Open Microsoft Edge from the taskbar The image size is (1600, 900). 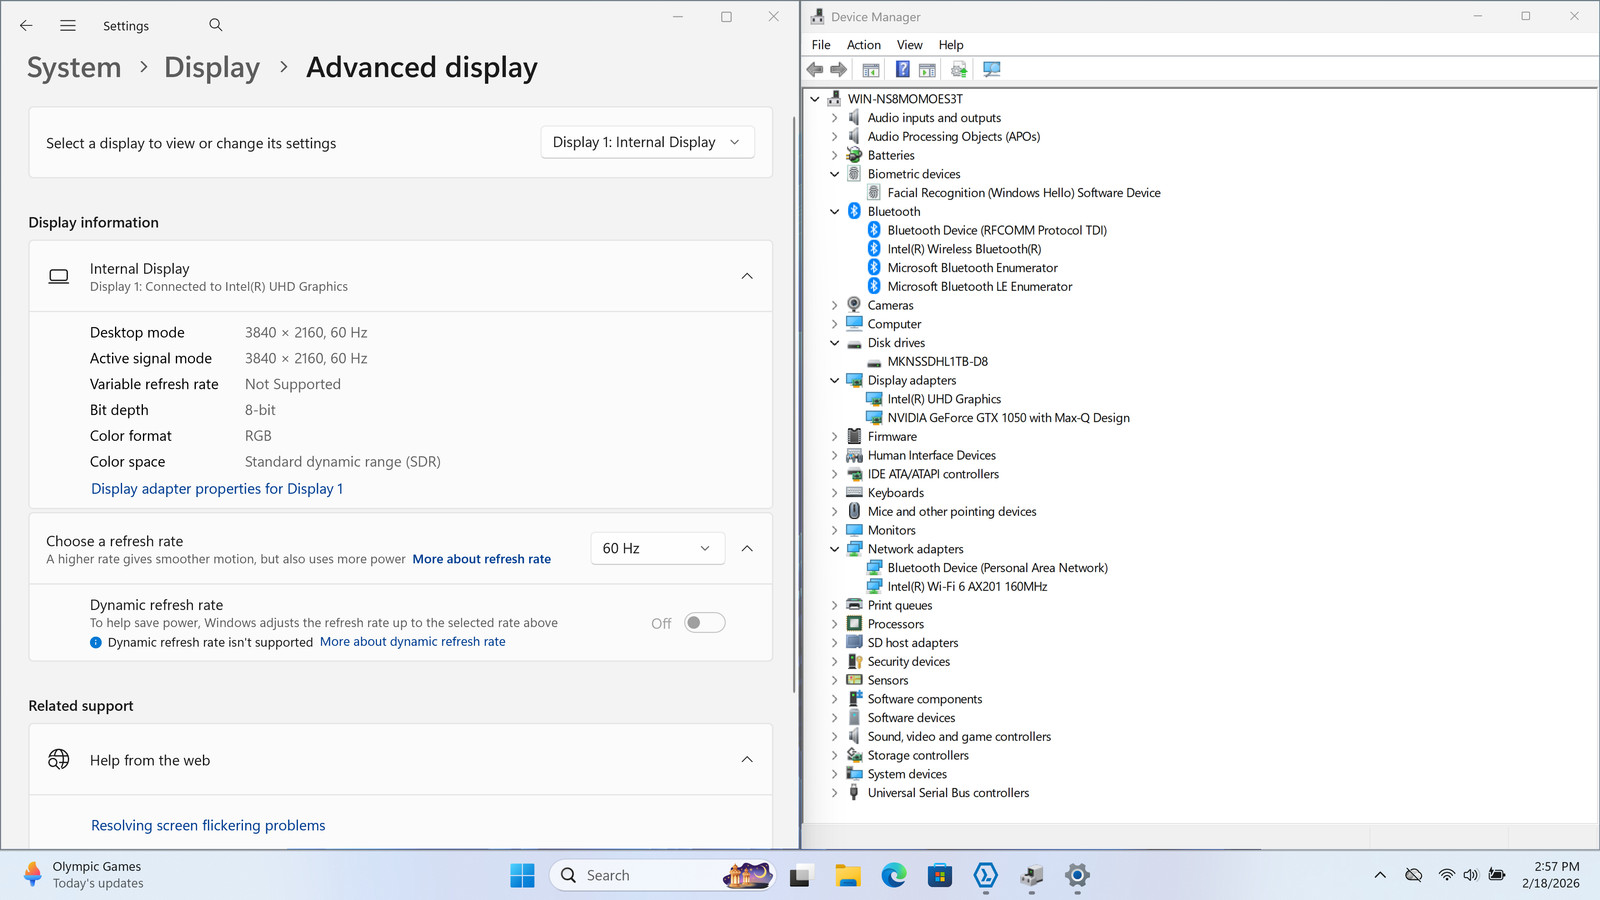pyautogui.click(x=894, y=876)
